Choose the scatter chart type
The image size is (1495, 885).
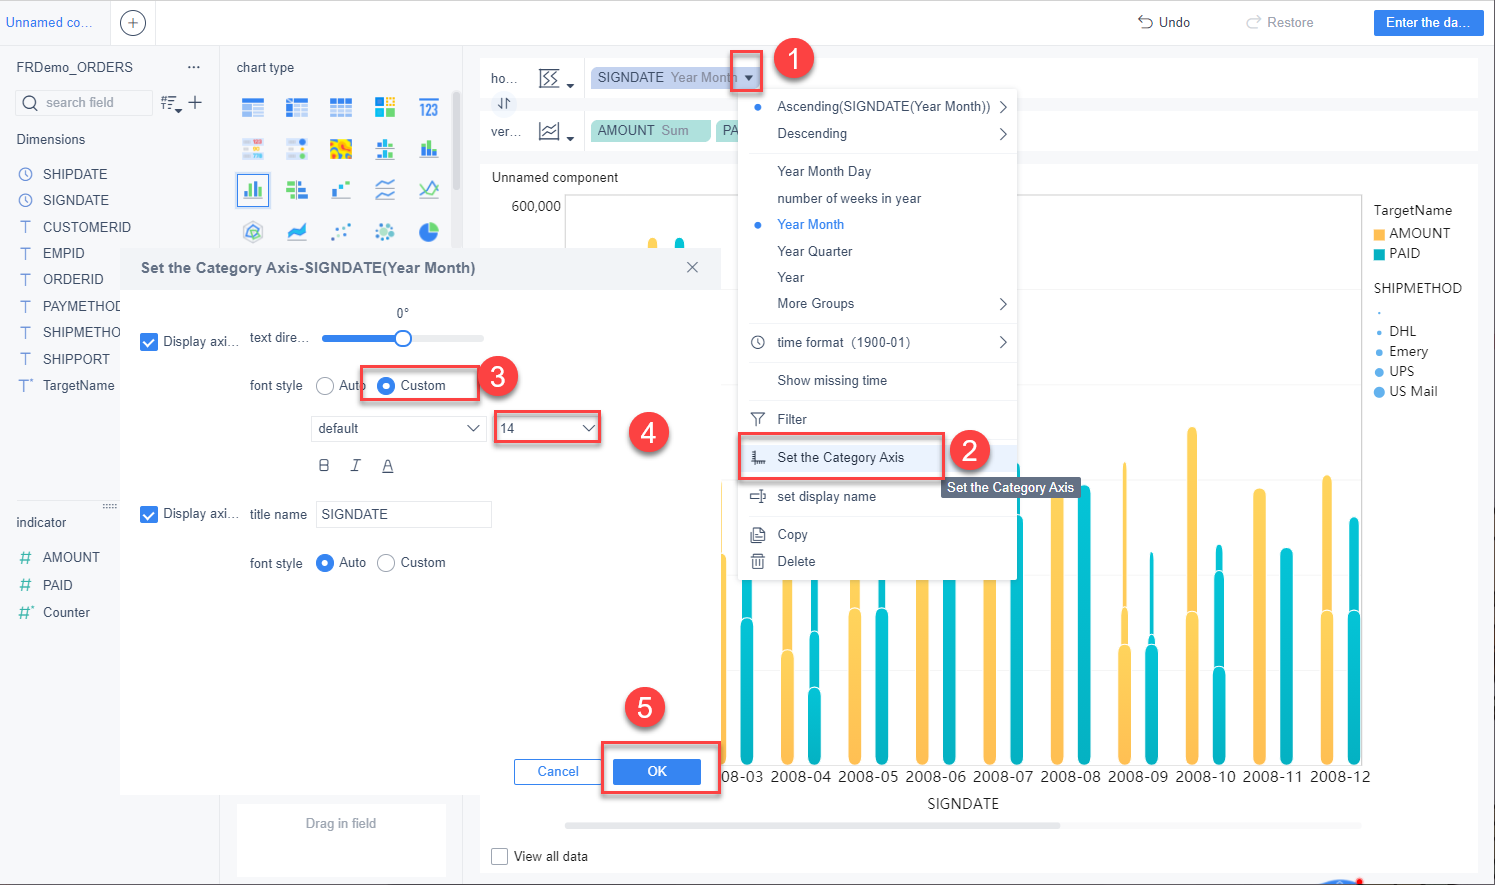pyautogui.click(x=341, y=232)
